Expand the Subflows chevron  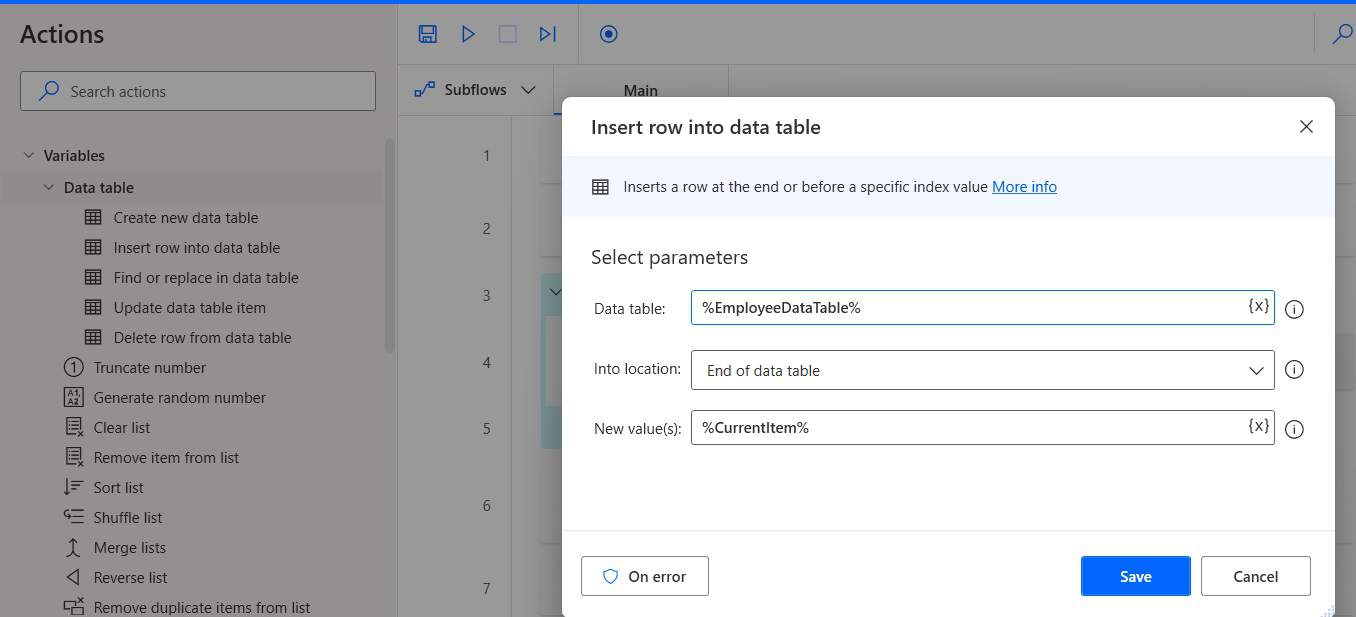(529, 89)
